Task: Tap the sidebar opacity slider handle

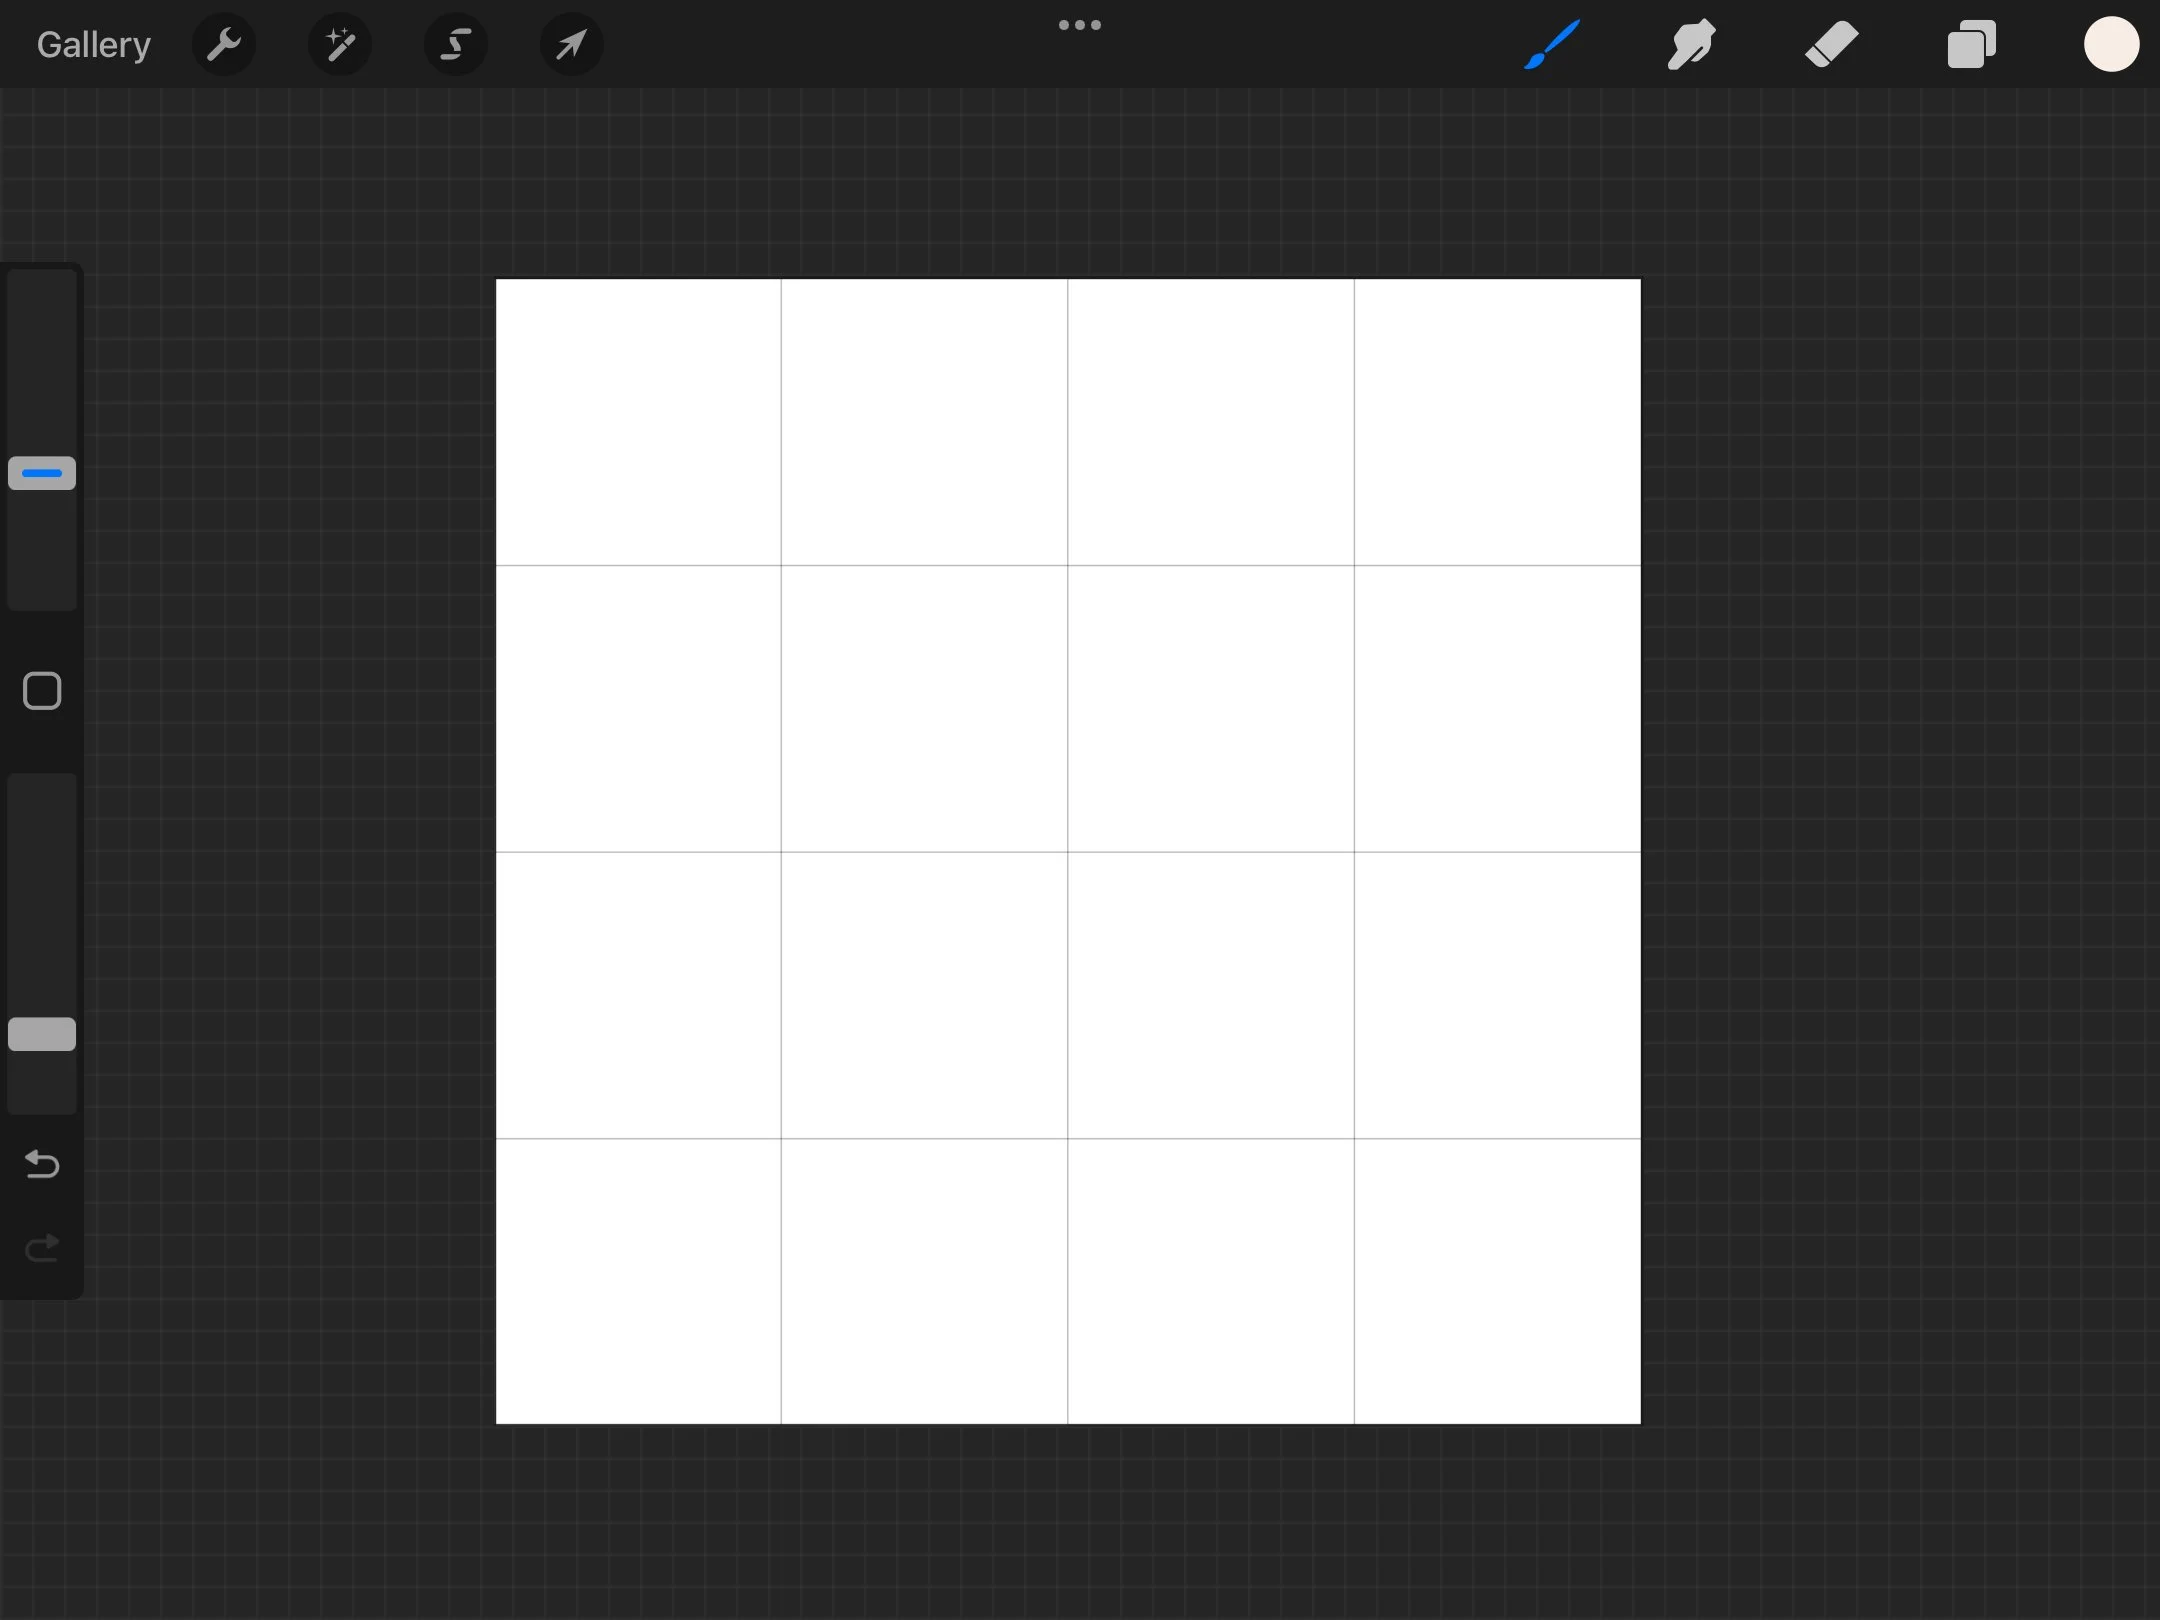Action: tap(41, 1033)
